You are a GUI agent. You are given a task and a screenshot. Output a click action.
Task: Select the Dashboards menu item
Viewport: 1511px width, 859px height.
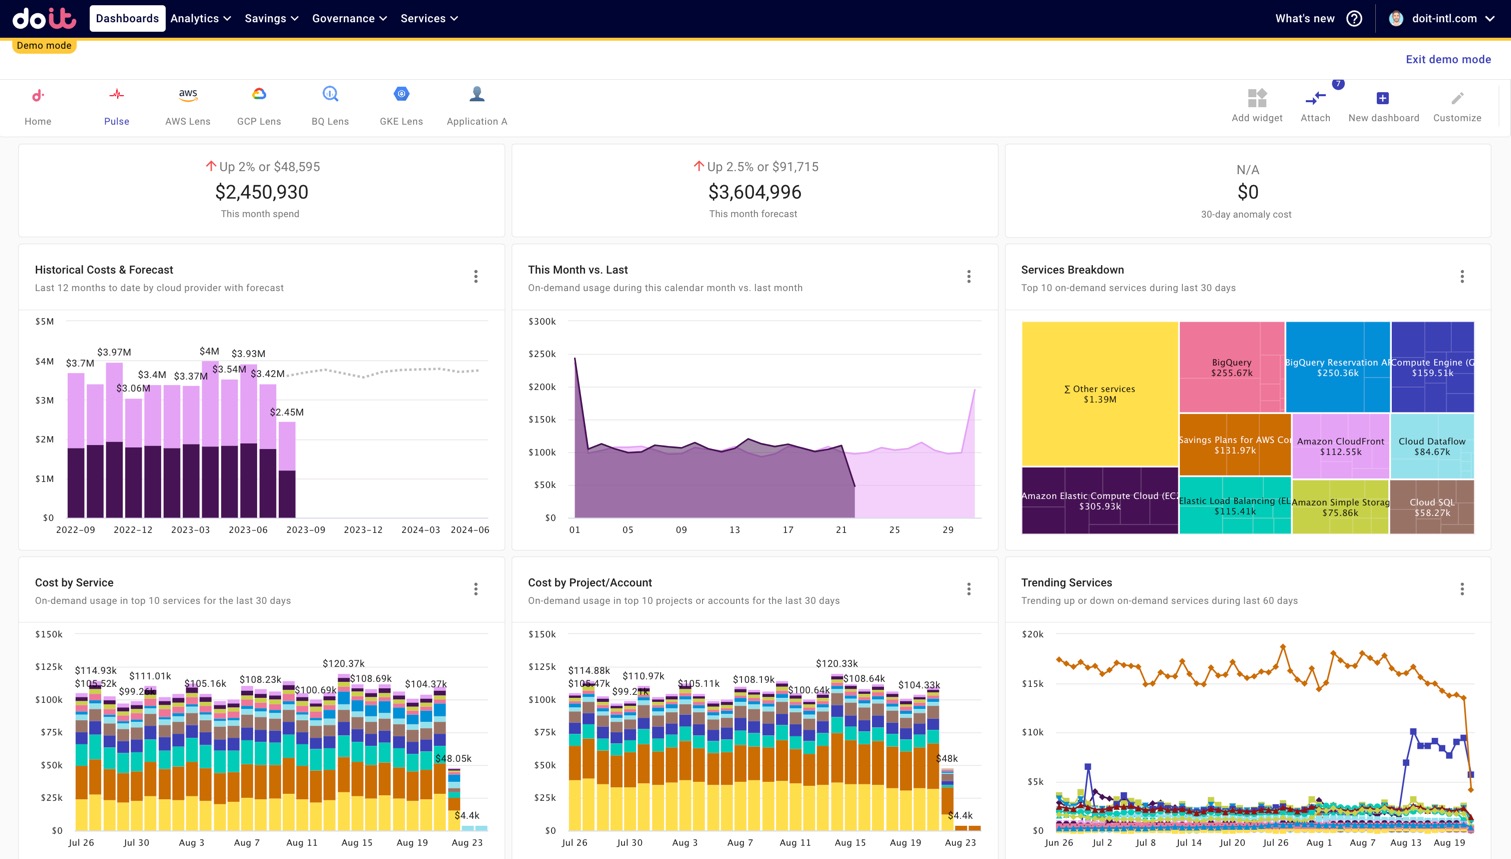click(127, 18)
